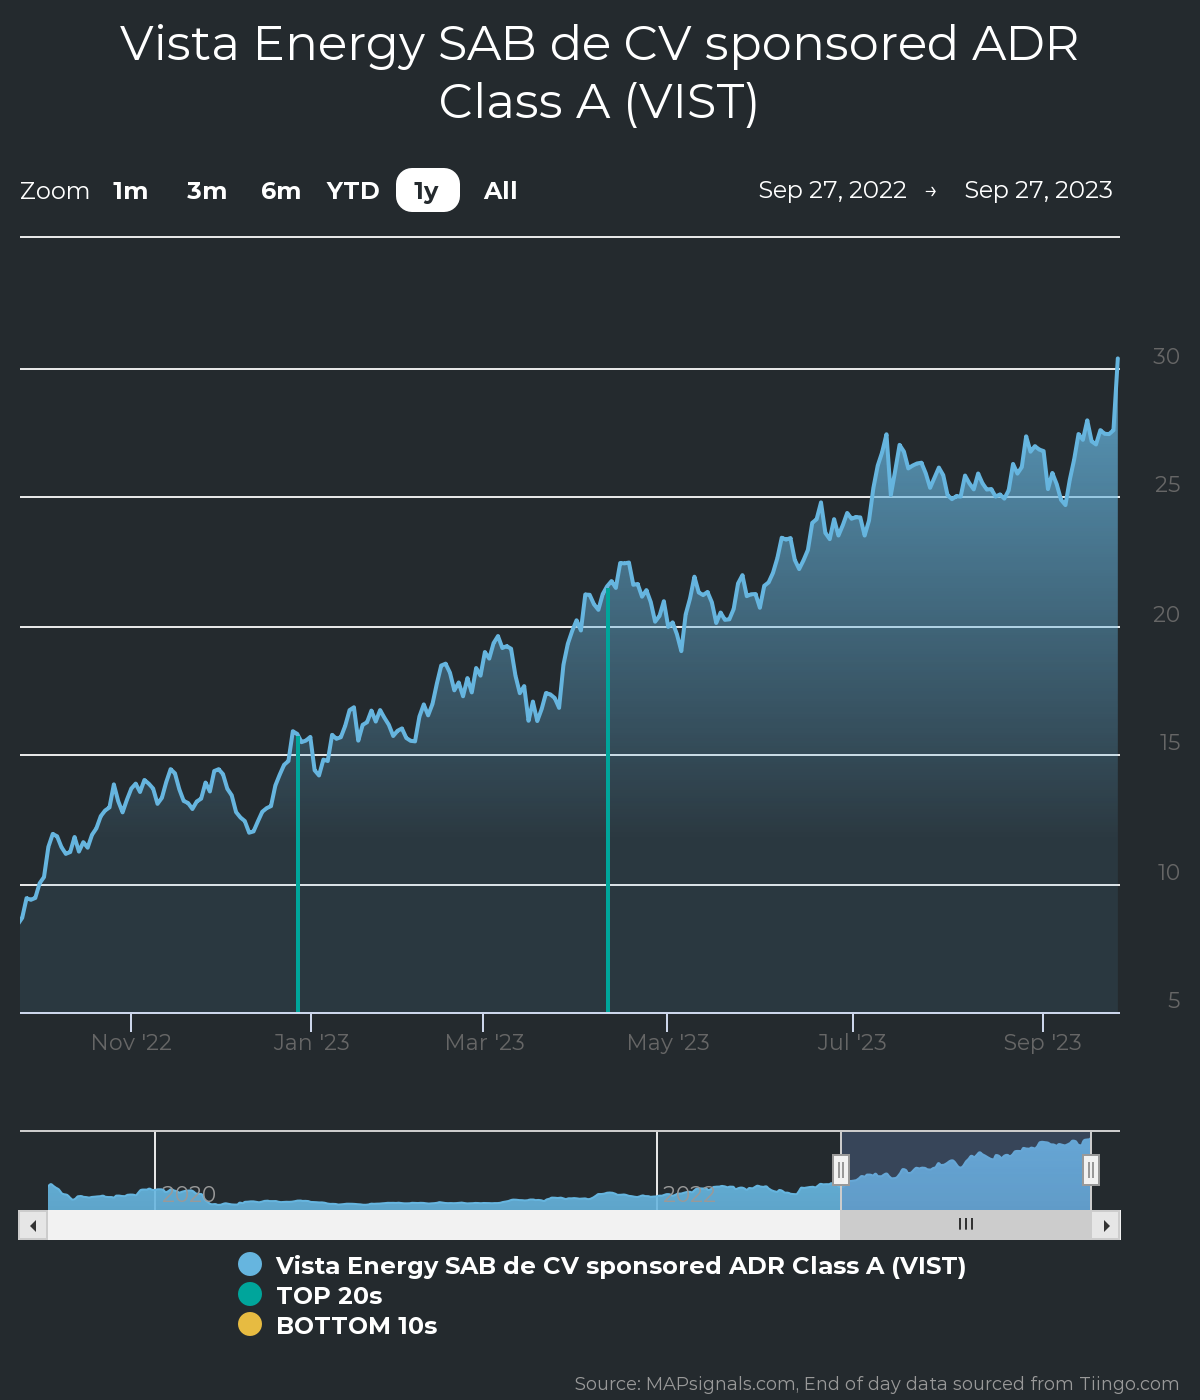
Task: Click the yellow BOTTOM 10s legend dot
Action: tap(250, 1325)
